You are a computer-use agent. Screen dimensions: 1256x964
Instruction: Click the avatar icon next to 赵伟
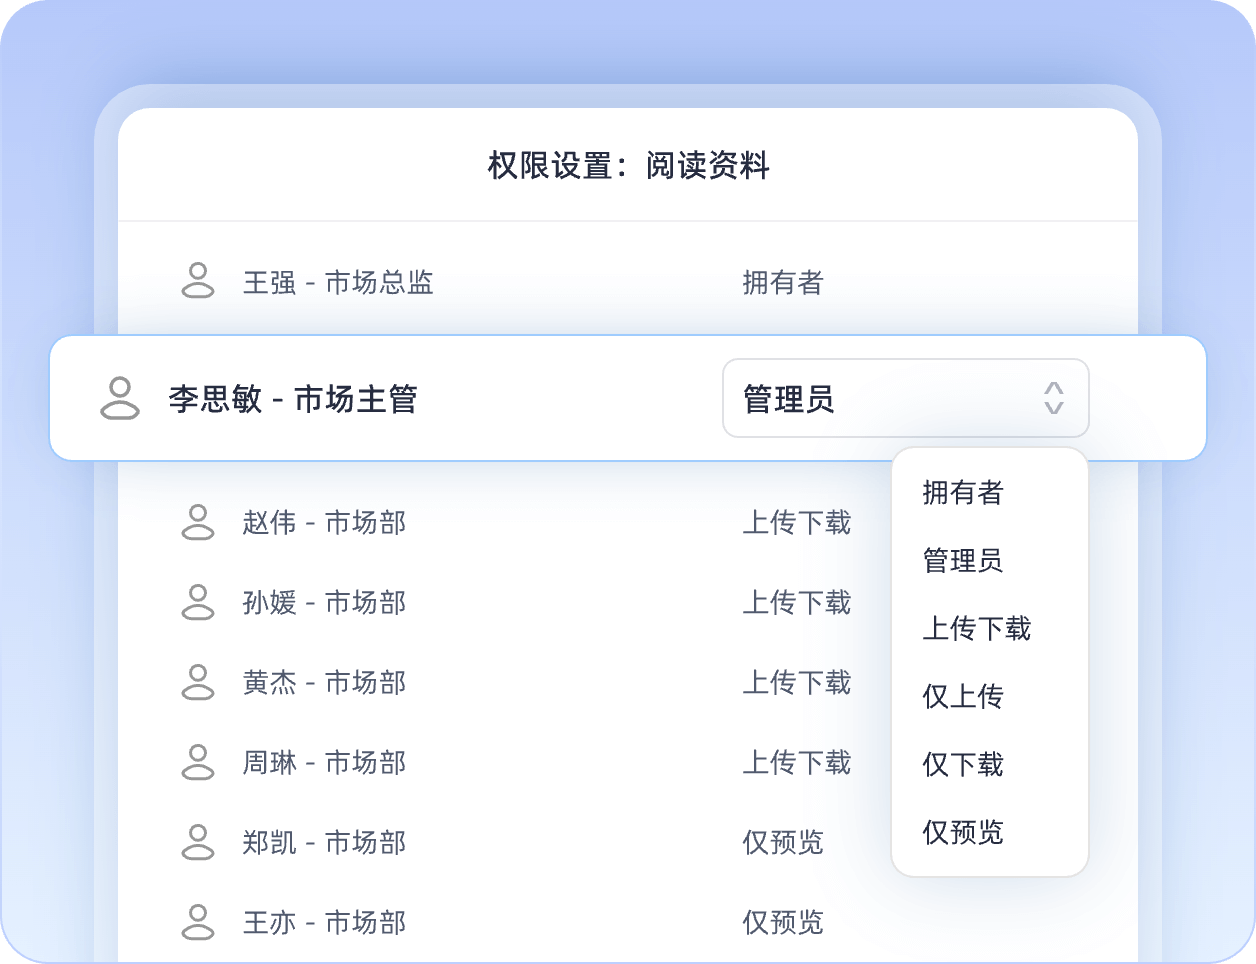coord(198,522)
